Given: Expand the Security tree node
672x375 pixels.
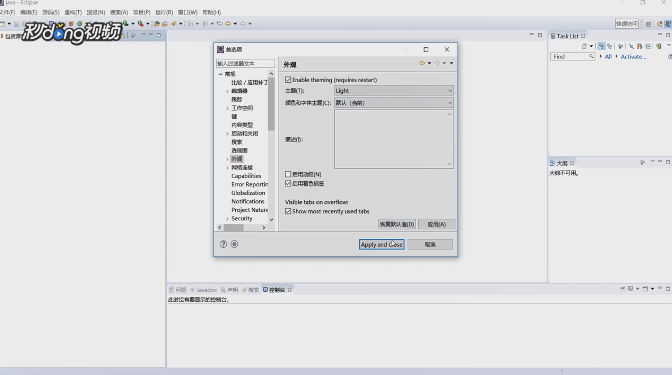Looking at the screenshot, I should click(x=228, y=219).
